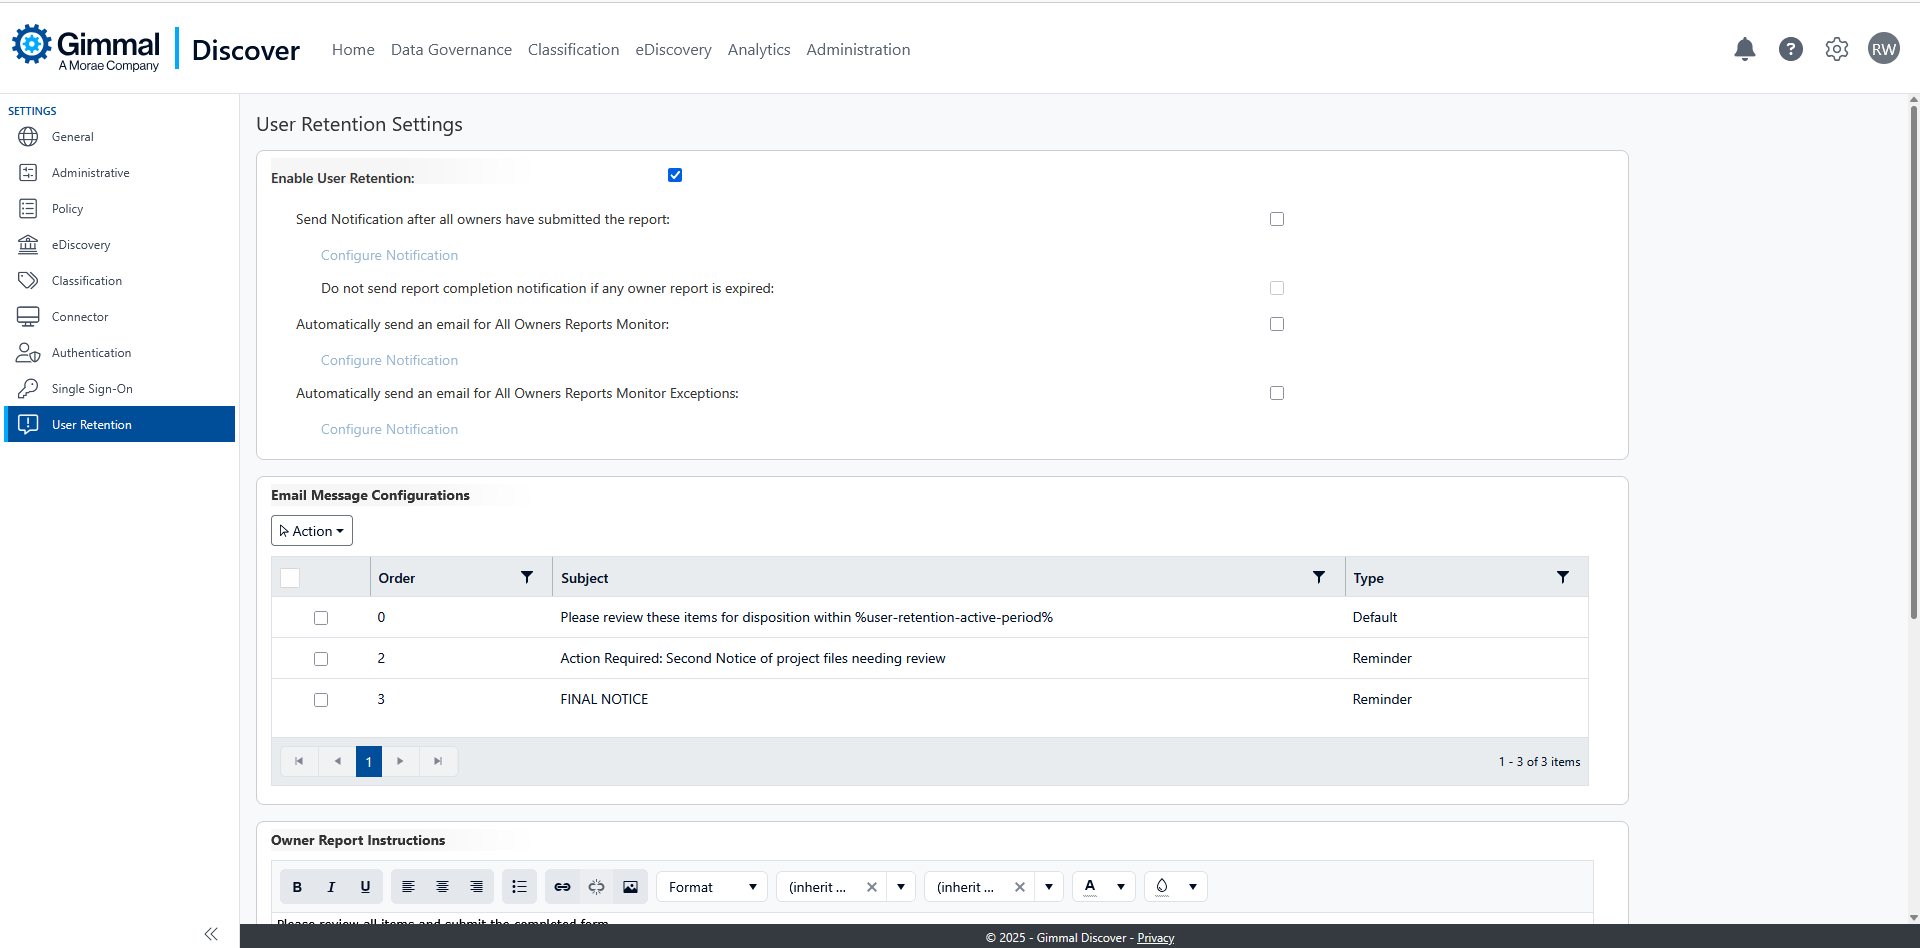Select the Connector settings icon in the sidebar
This screenshot has height=948, width=1920.
(x=28, y=316)
